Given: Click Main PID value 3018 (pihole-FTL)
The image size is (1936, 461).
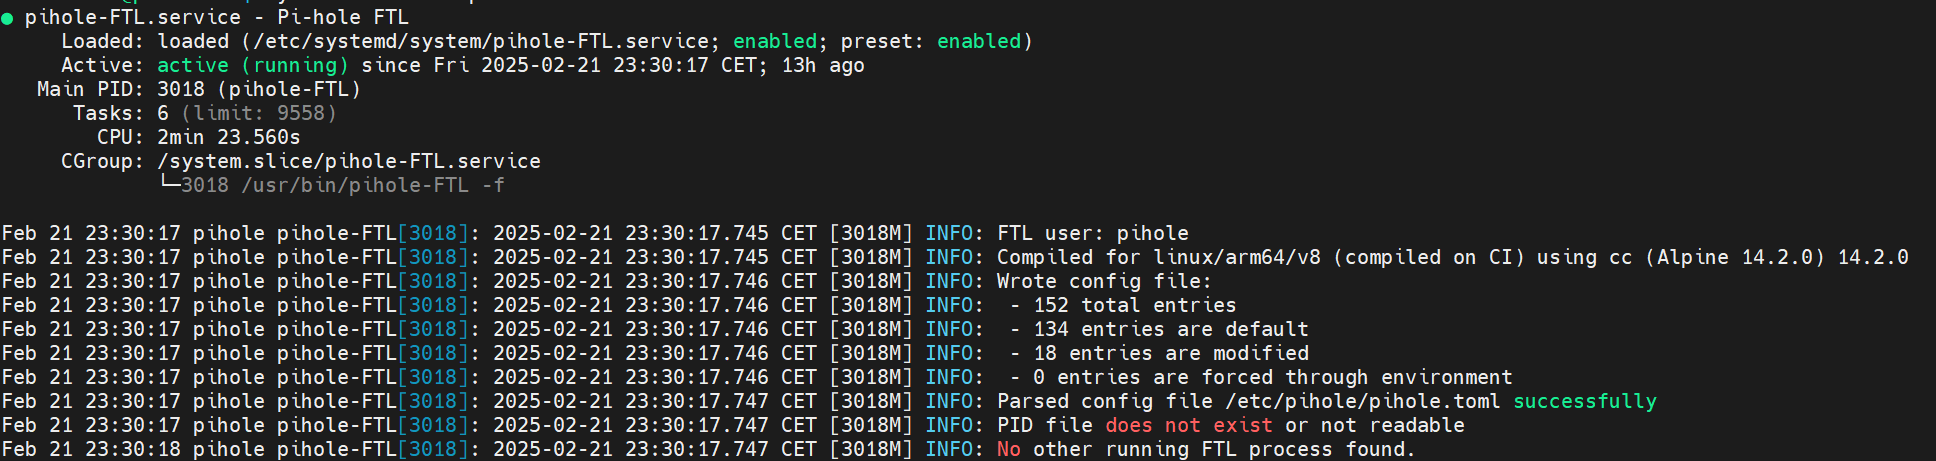Looking at the screenshot, I should (259, 89).
